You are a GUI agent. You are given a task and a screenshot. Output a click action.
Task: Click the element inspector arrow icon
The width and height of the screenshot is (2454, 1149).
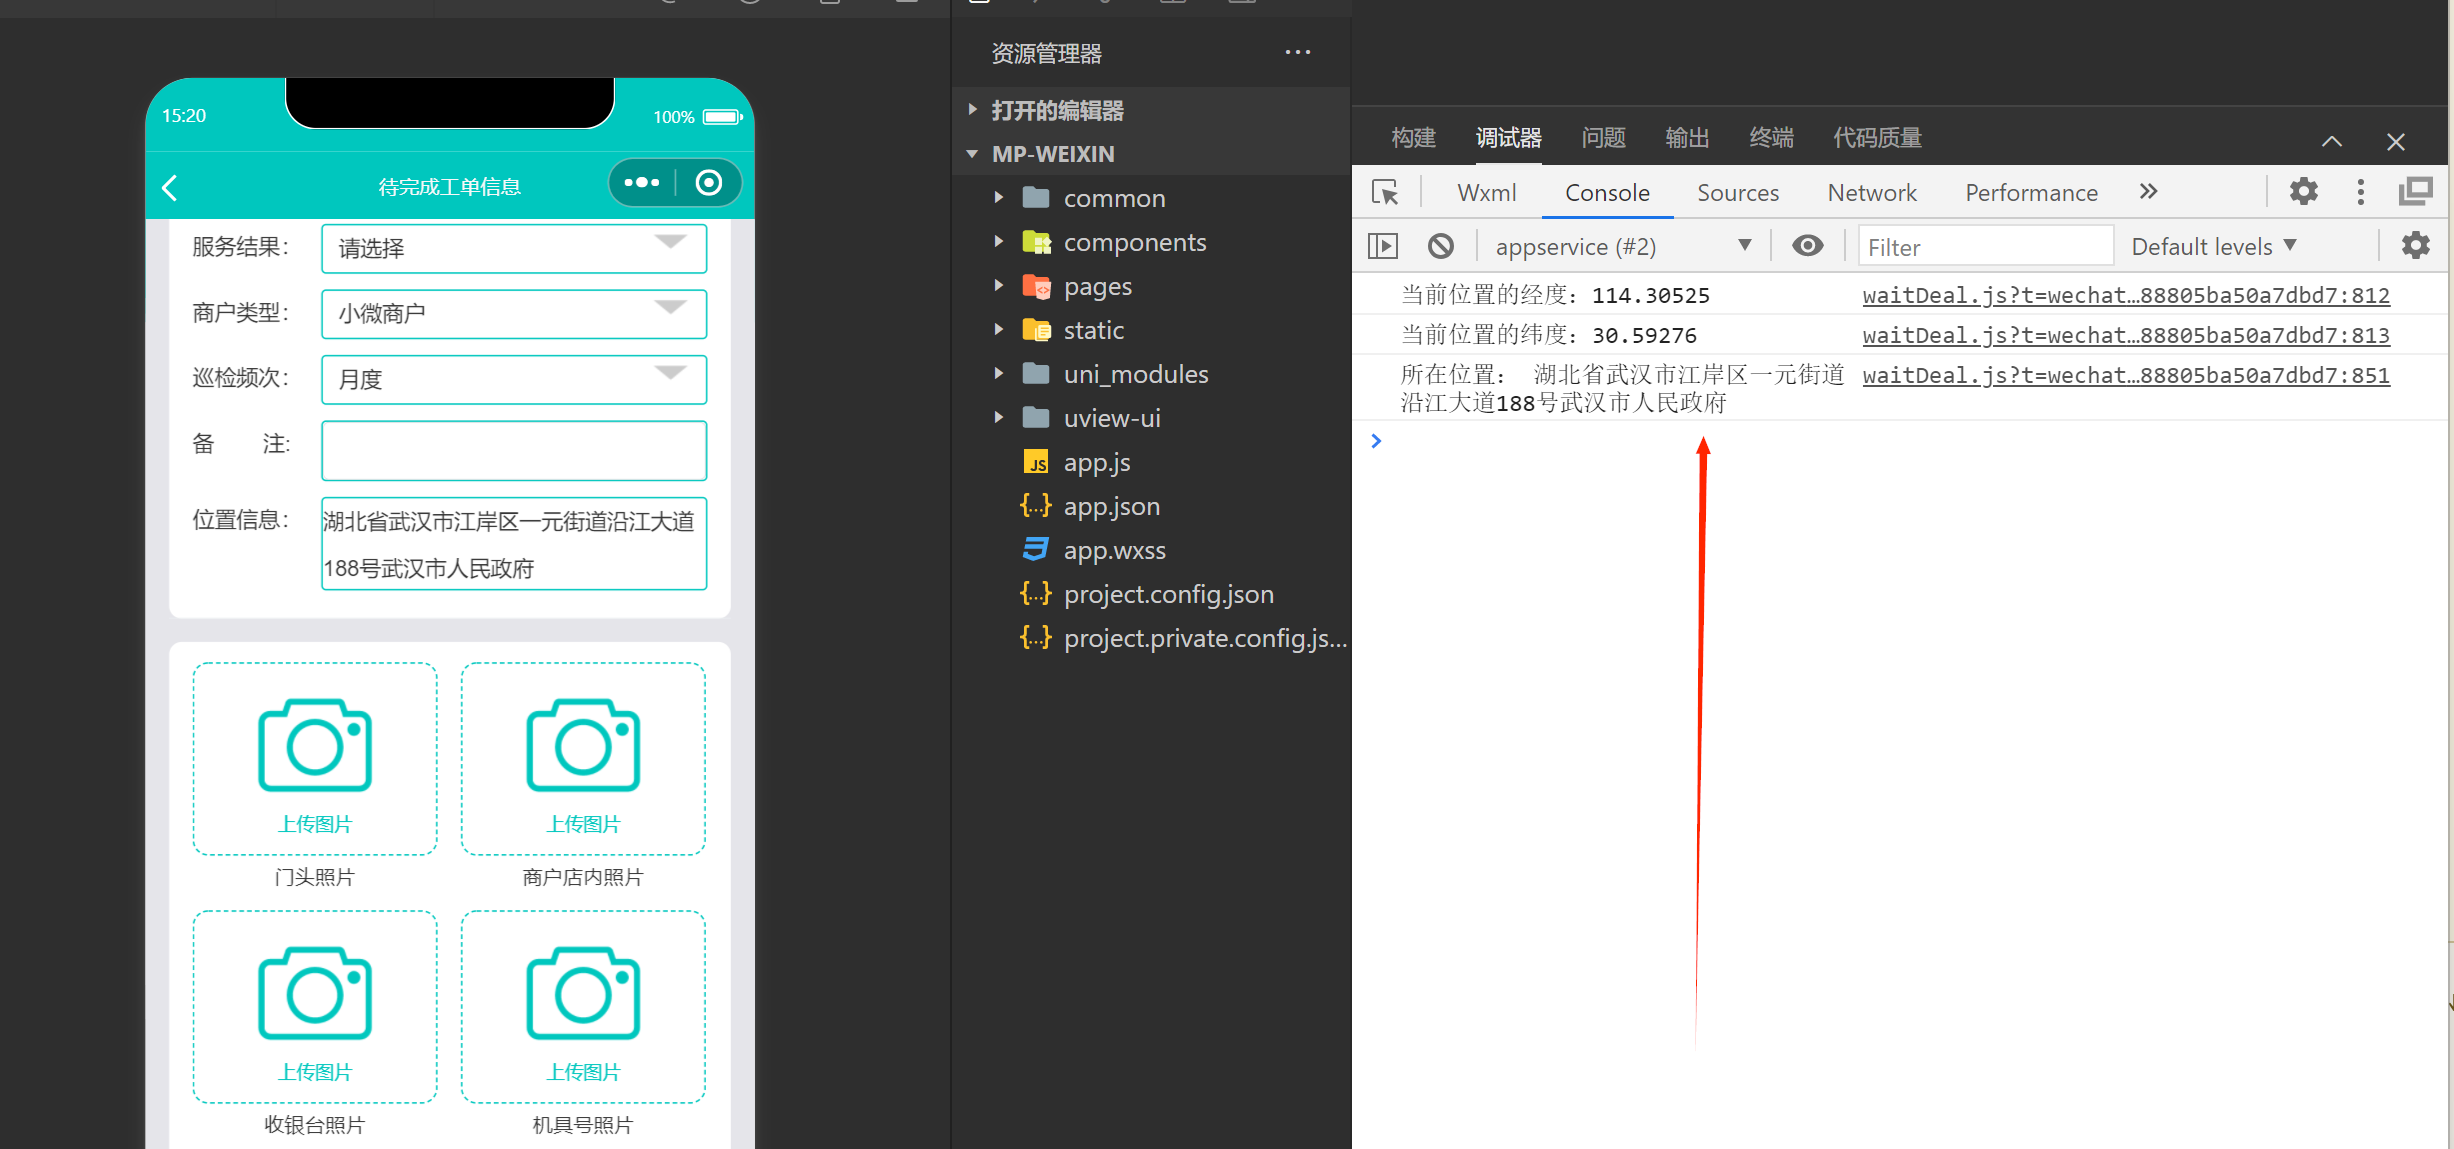[1385, 192]
